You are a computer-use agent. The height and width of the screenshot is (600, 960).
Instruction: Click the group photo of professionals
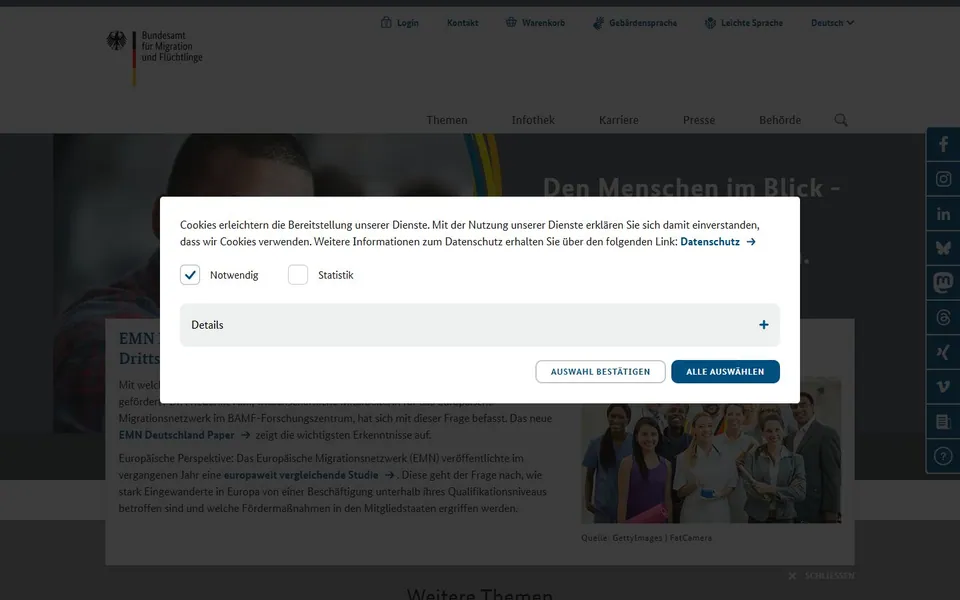coord(711,450)
